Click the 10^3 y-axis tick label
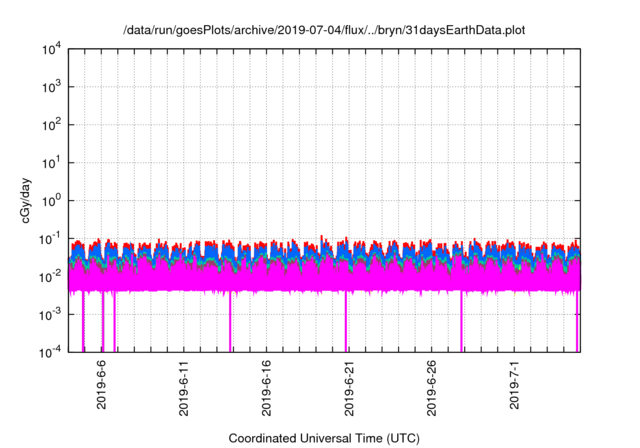 (x=52, y=87)
